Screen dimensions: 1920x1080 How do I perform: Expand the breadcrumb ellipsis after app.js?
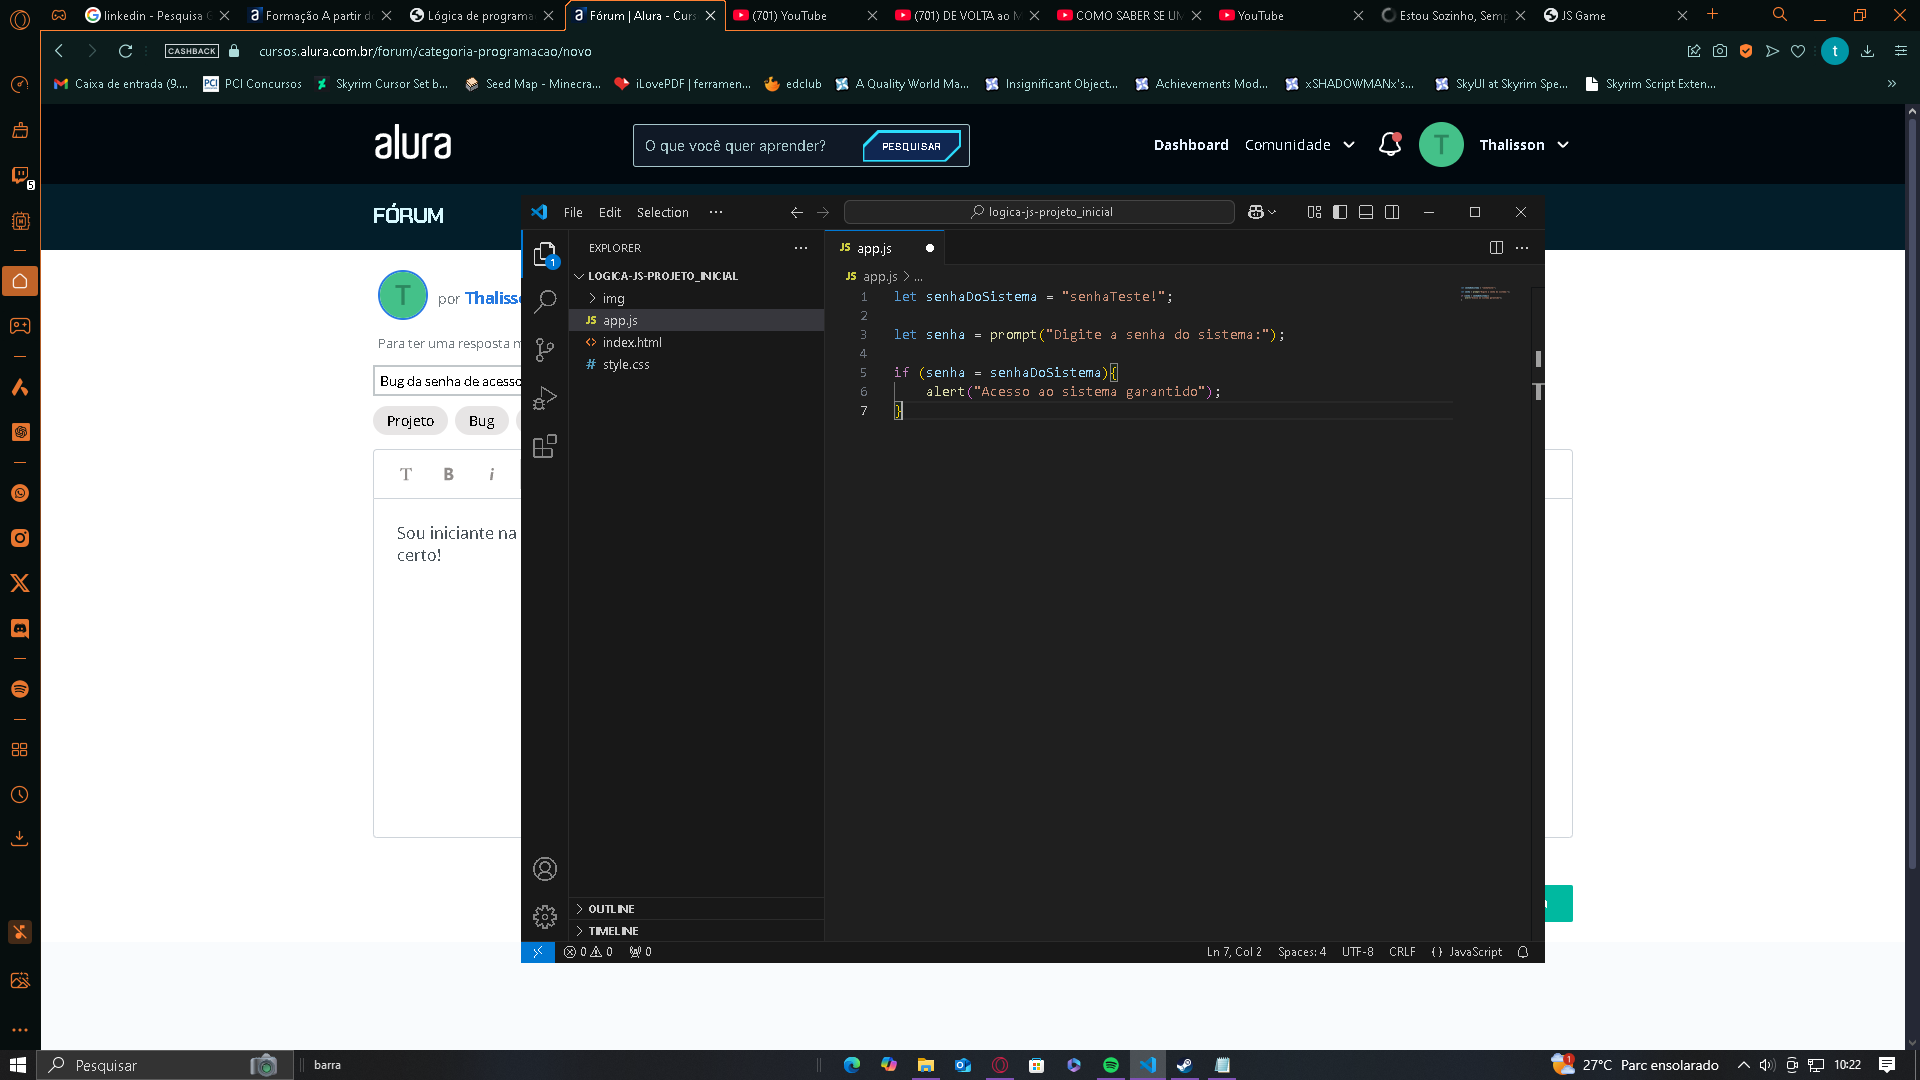point(919,276)
